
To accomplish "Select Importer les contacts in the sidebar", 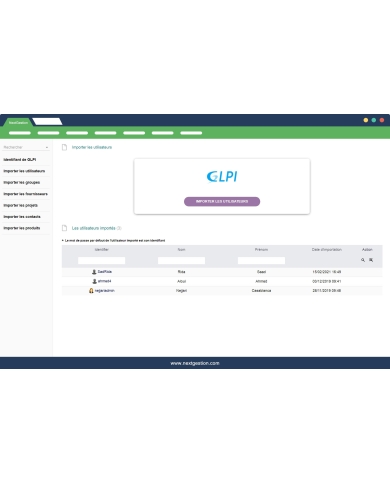I will pyautogui.click(x=22, y=217).
